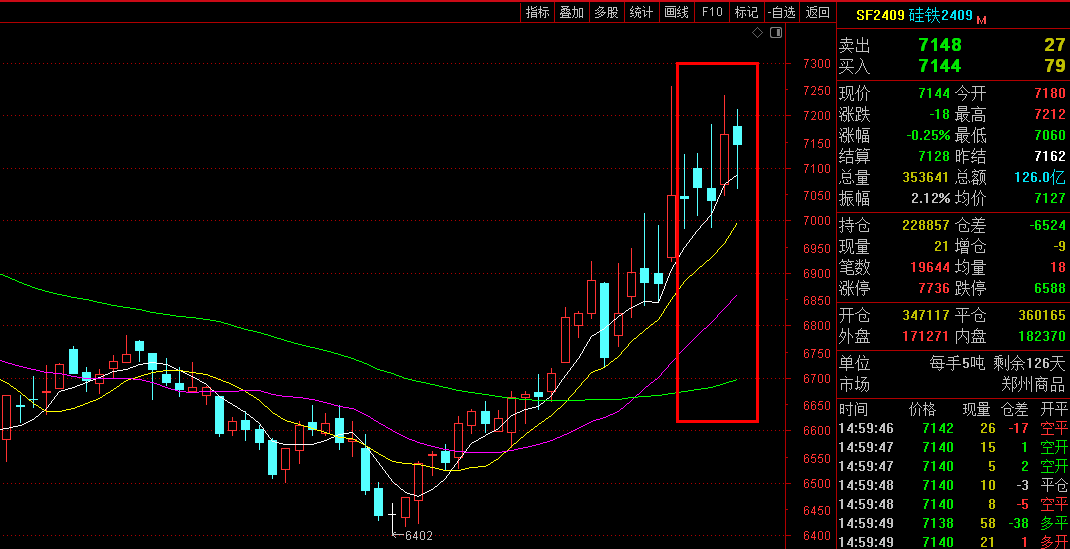Click the 标记 mark button
Viewport: 1070px width, 549px height.
point(746,12)
